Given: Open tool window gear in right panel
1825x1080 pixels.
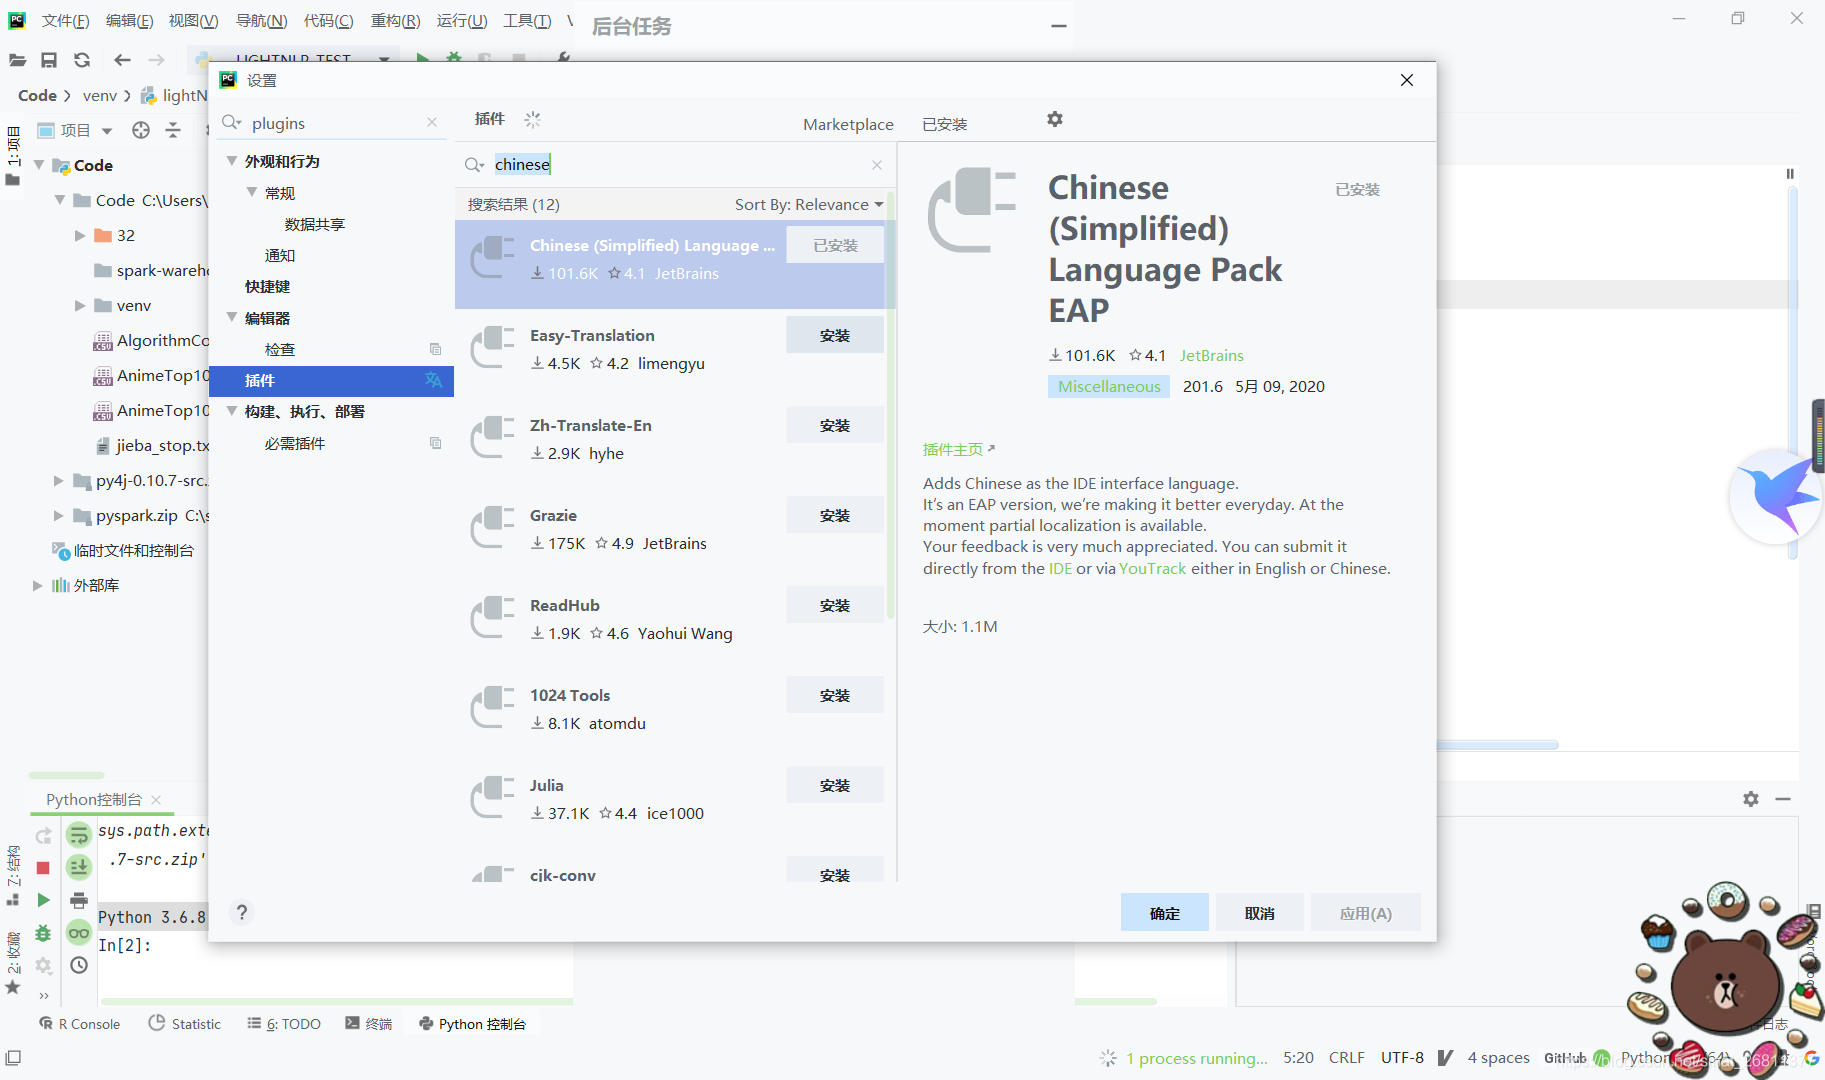Looking at the screenshot, I should (x=1751, y=799).
